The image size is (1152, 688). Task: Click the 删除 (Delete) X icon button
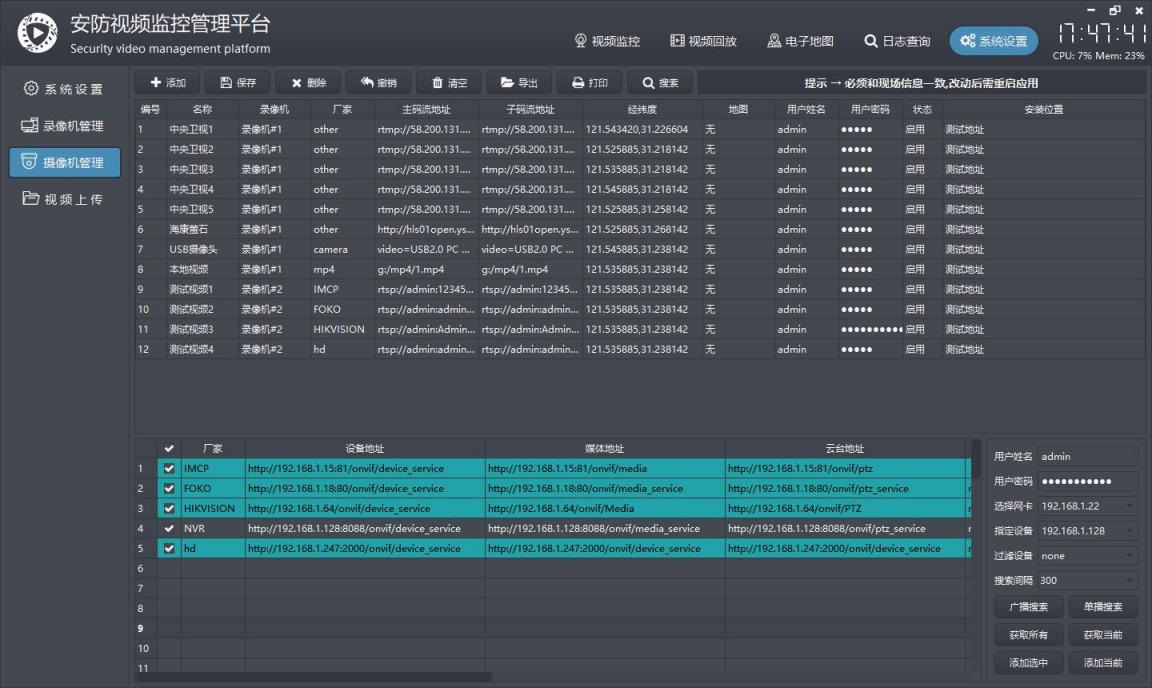[309, 83]
